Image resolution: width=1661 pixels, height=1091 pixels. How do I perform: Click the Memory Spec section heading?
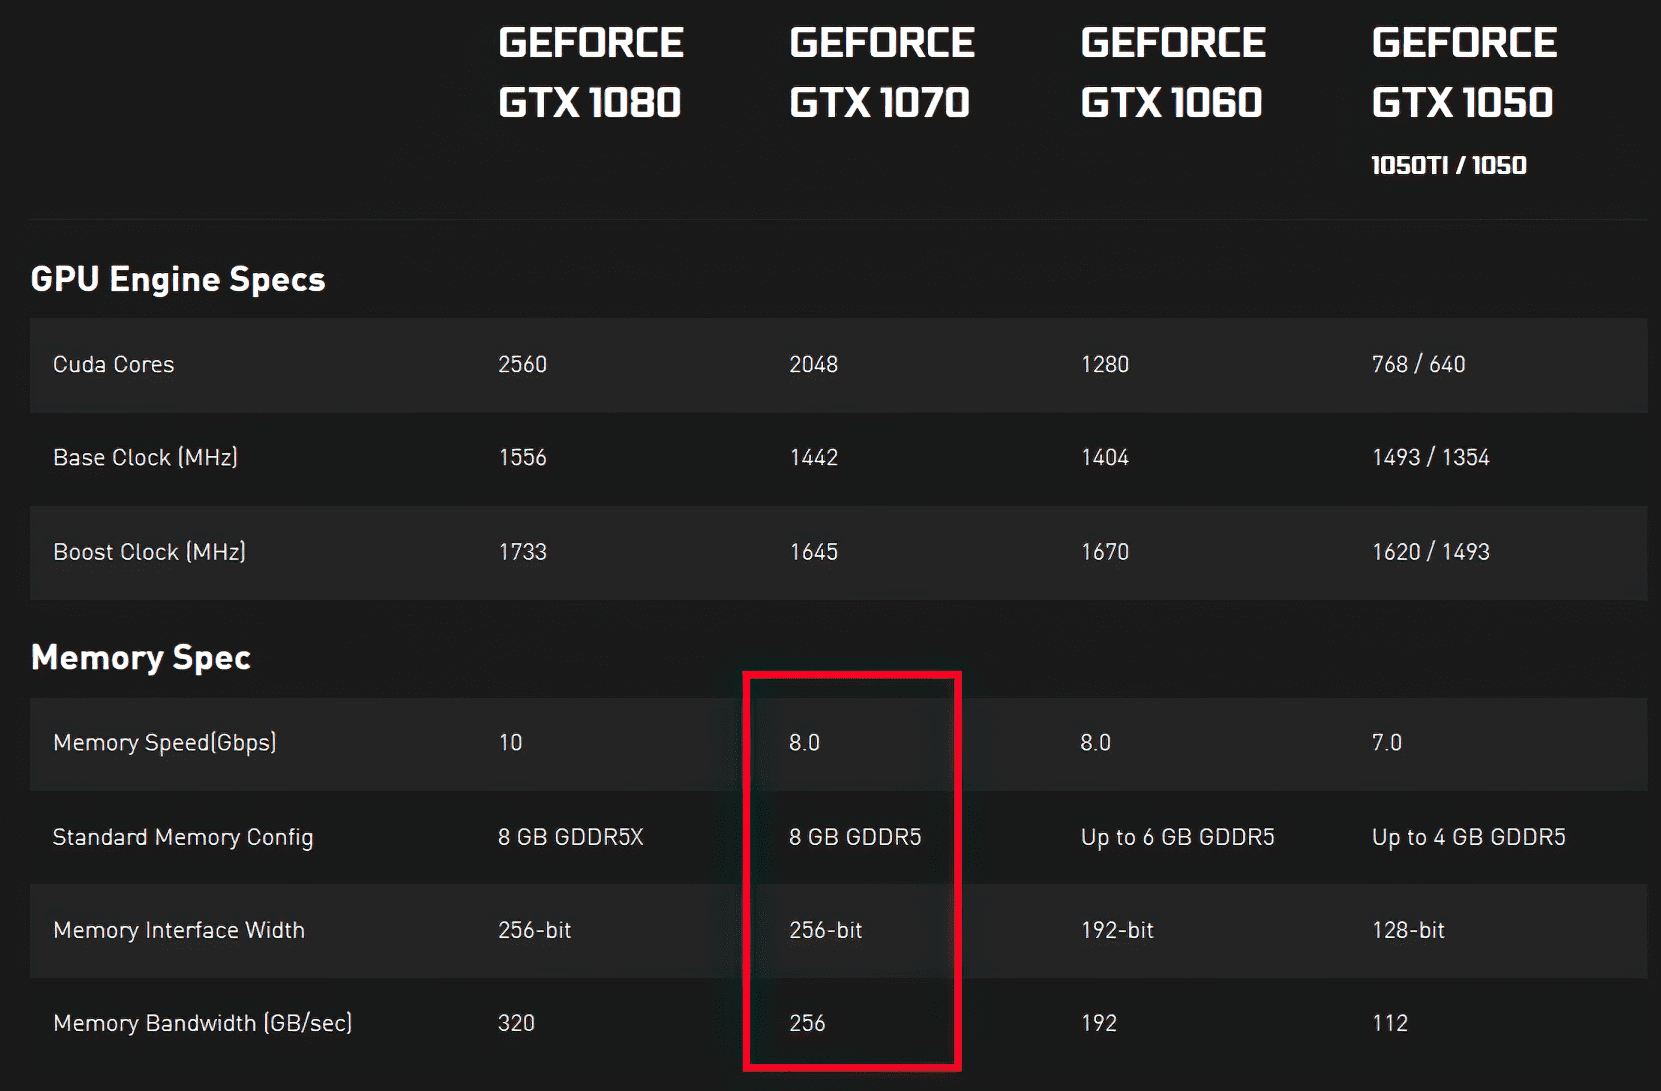click(141, 657)
